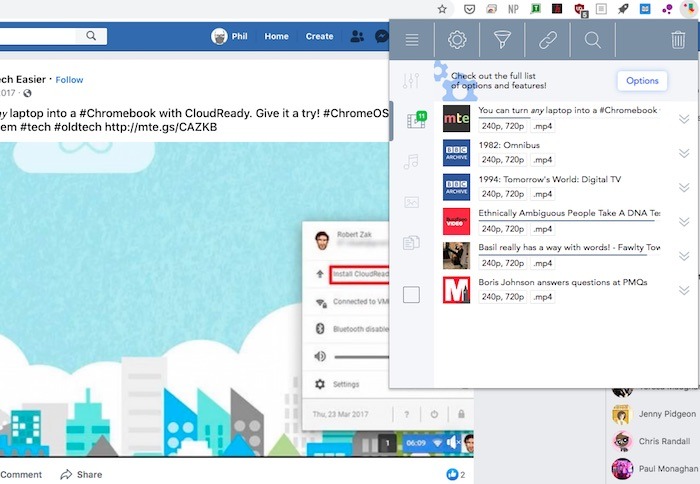
Task: Choose .mp4 format for 1994: Tomorrow's World
Action: click(x=542, y=194)
